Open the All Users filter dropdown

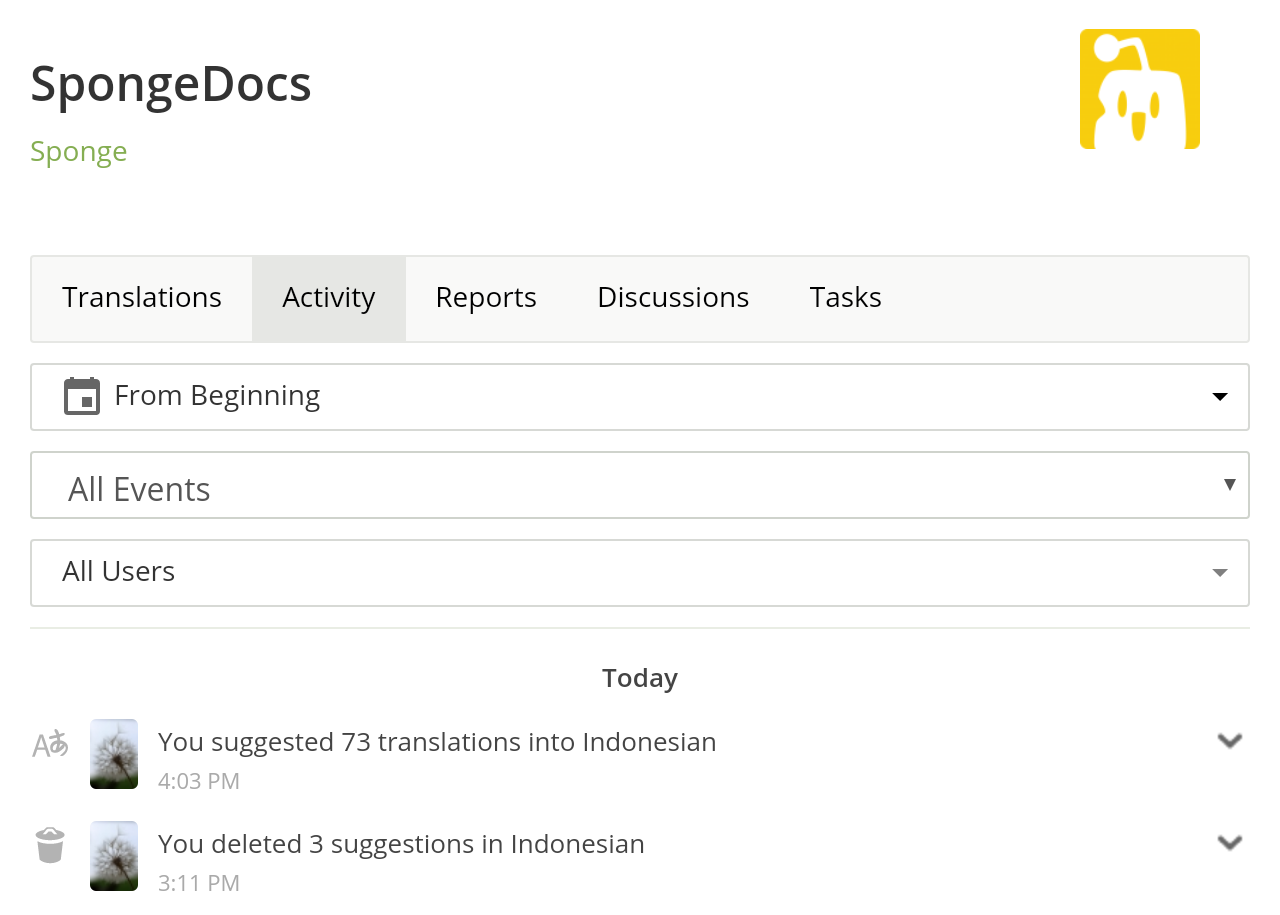click(640, 573)
